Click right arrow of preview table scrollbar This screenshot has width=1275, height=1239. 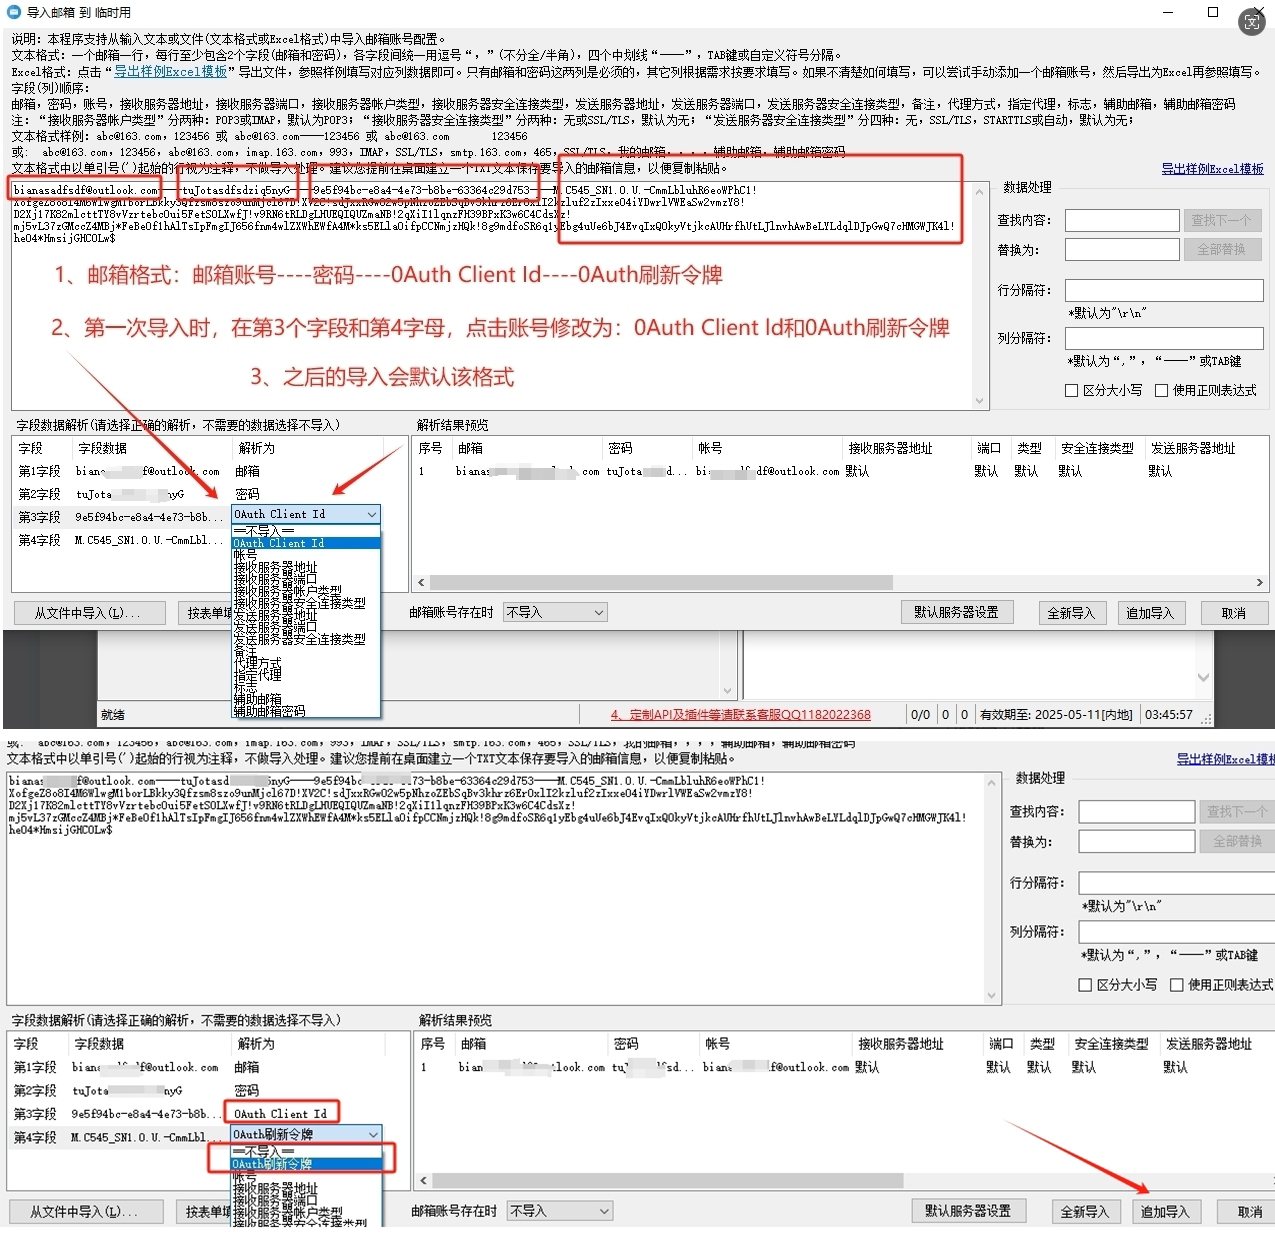(1259, 582)
